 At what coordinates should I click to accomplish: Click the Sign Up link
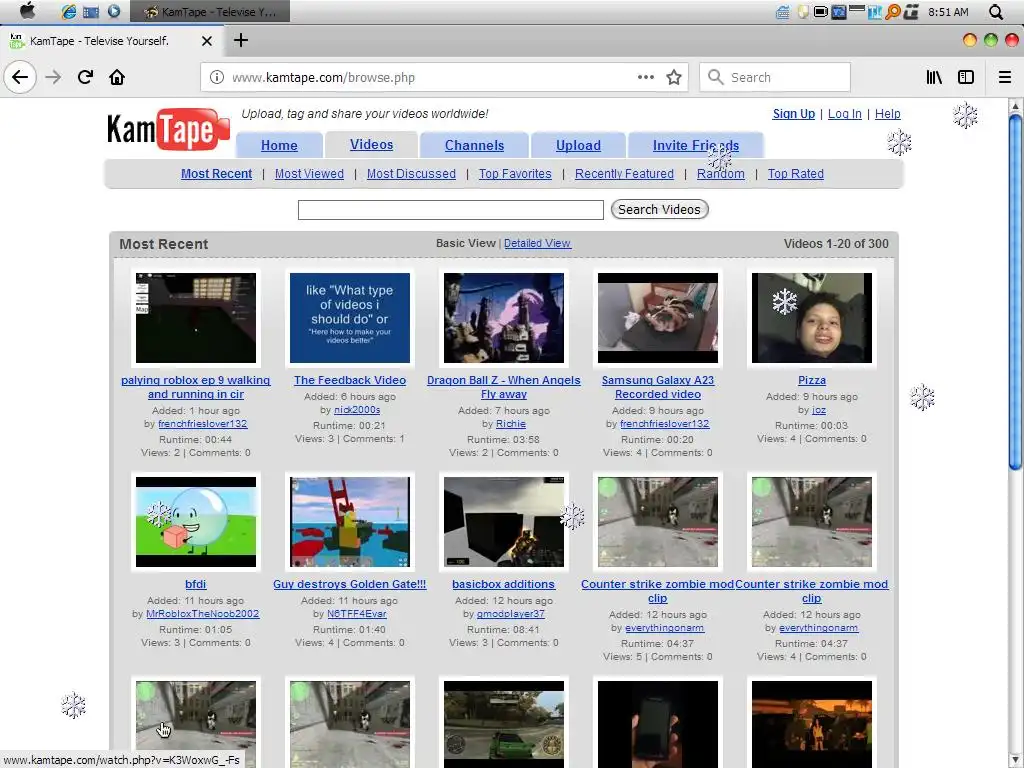pos(793,114)
